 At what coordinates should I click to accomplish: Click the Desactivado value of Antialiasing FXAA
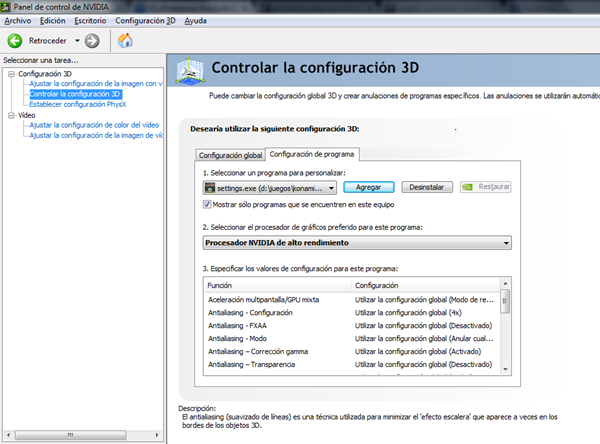click(424, 326)
